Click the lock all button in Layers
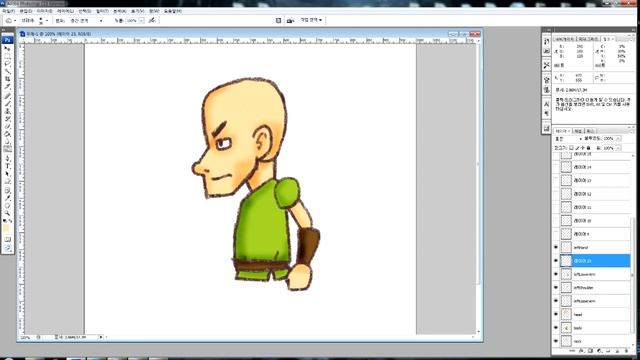Image resolution: width=640 pixels, height=360 pixels. click(588, 148)
